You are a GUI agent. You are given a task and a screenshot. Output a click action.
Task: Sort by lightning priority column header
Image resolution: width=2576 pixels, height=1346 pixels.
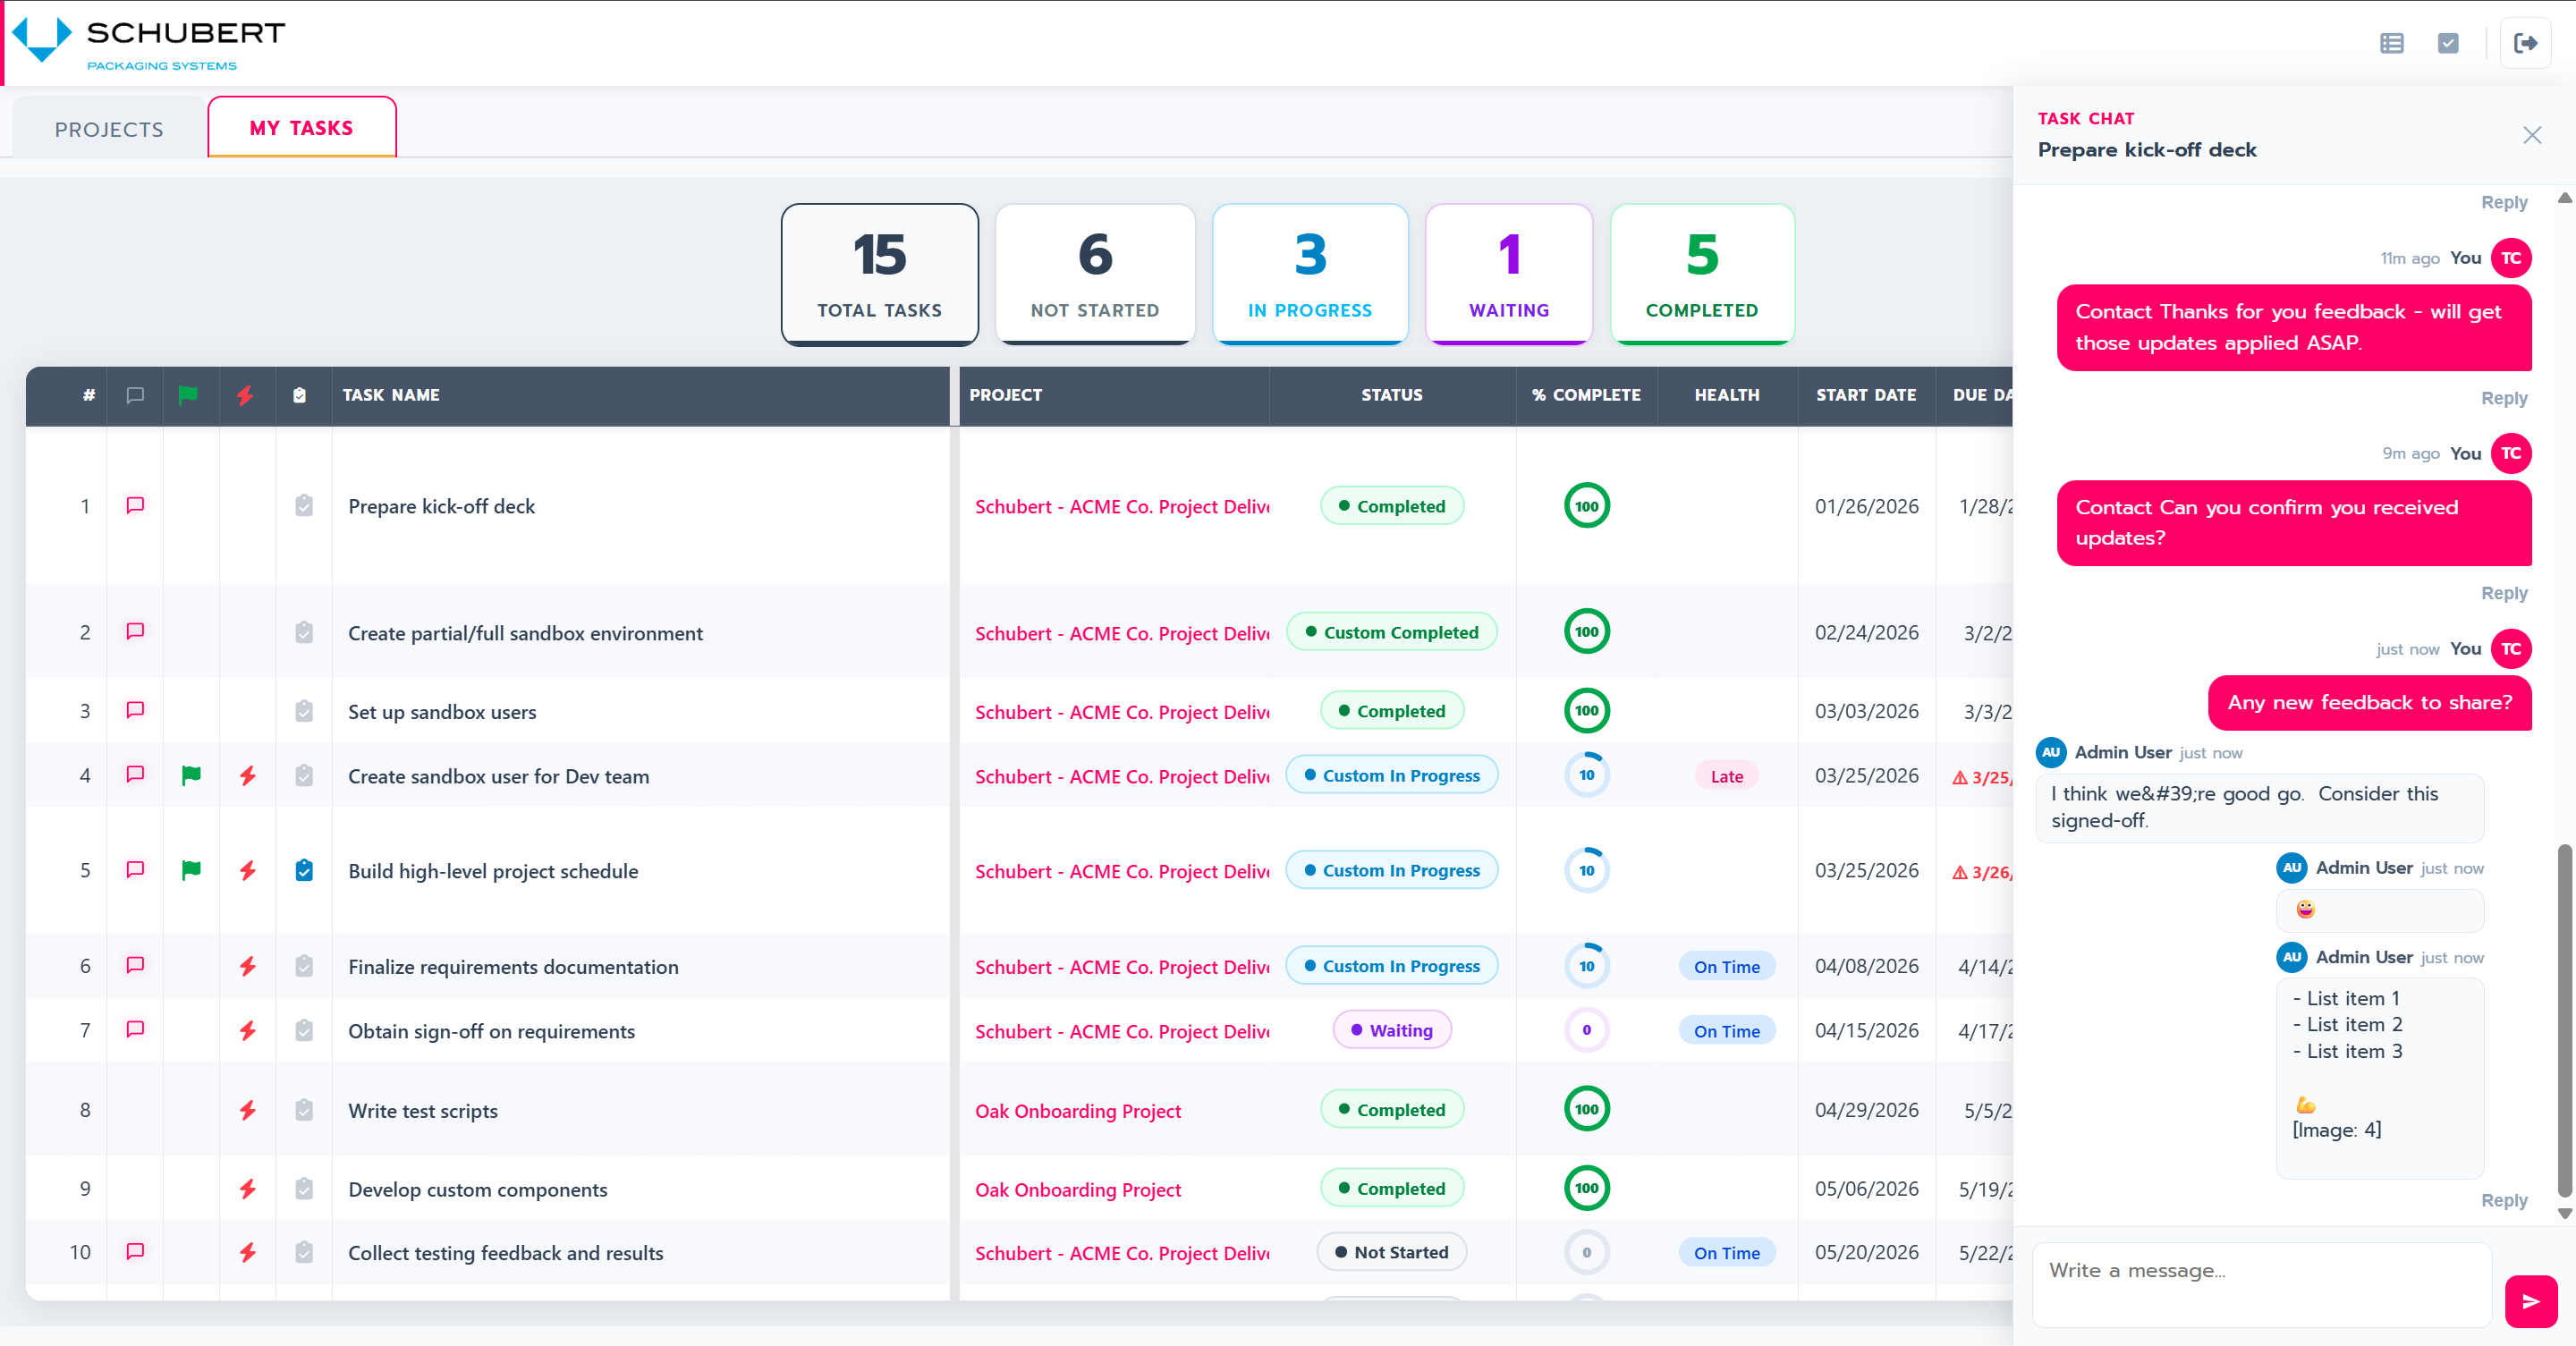244,395
